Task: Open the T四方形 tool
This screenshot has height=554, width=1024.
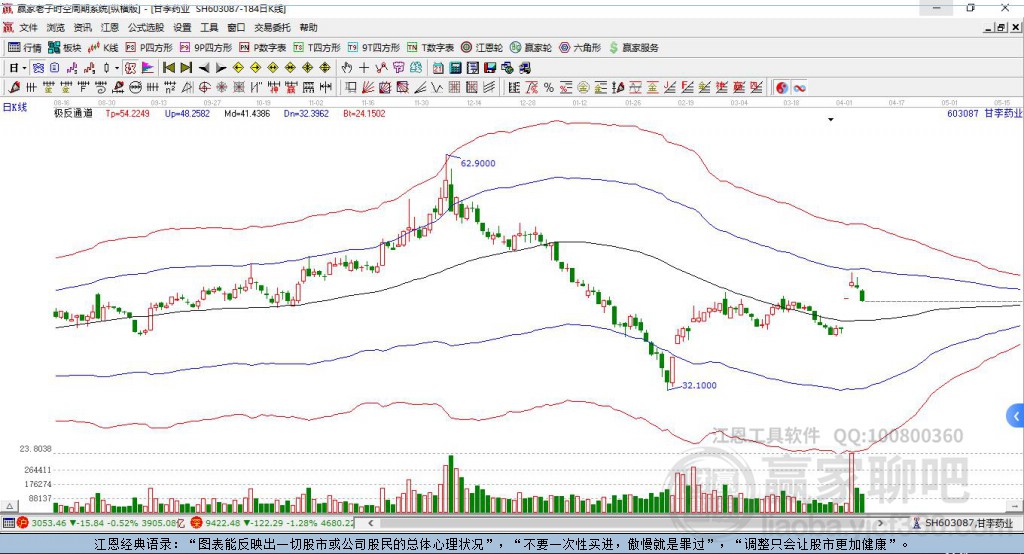Action: pos(317,48)
